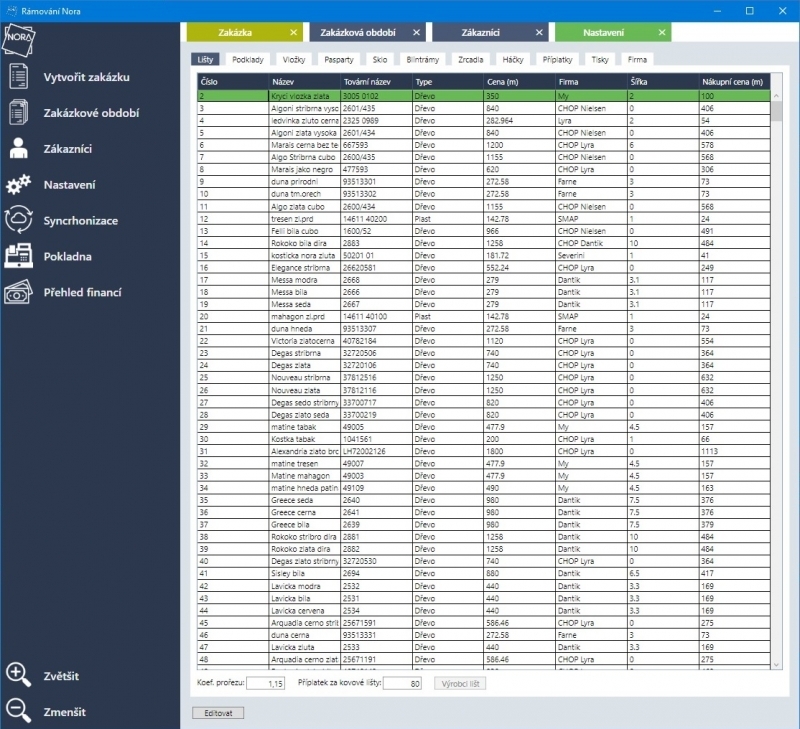Open the Pokladna cash register icon
The width and height of the screenshot is (800, 729).
point(18,256)
